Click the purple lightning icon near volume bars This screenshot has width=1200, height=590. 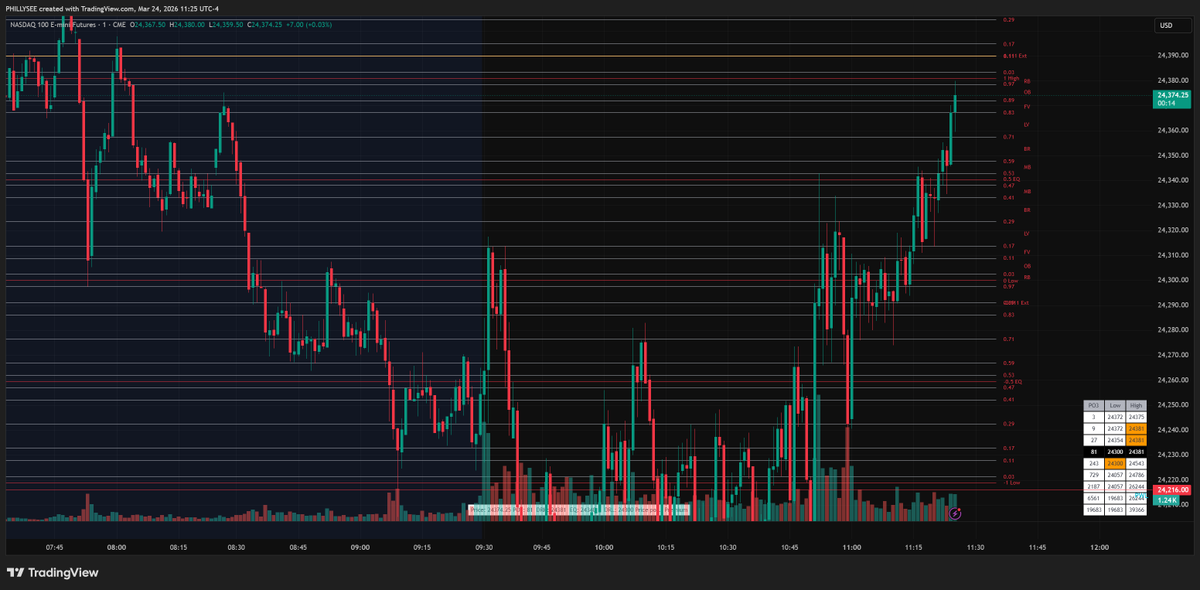pos(955,513)
